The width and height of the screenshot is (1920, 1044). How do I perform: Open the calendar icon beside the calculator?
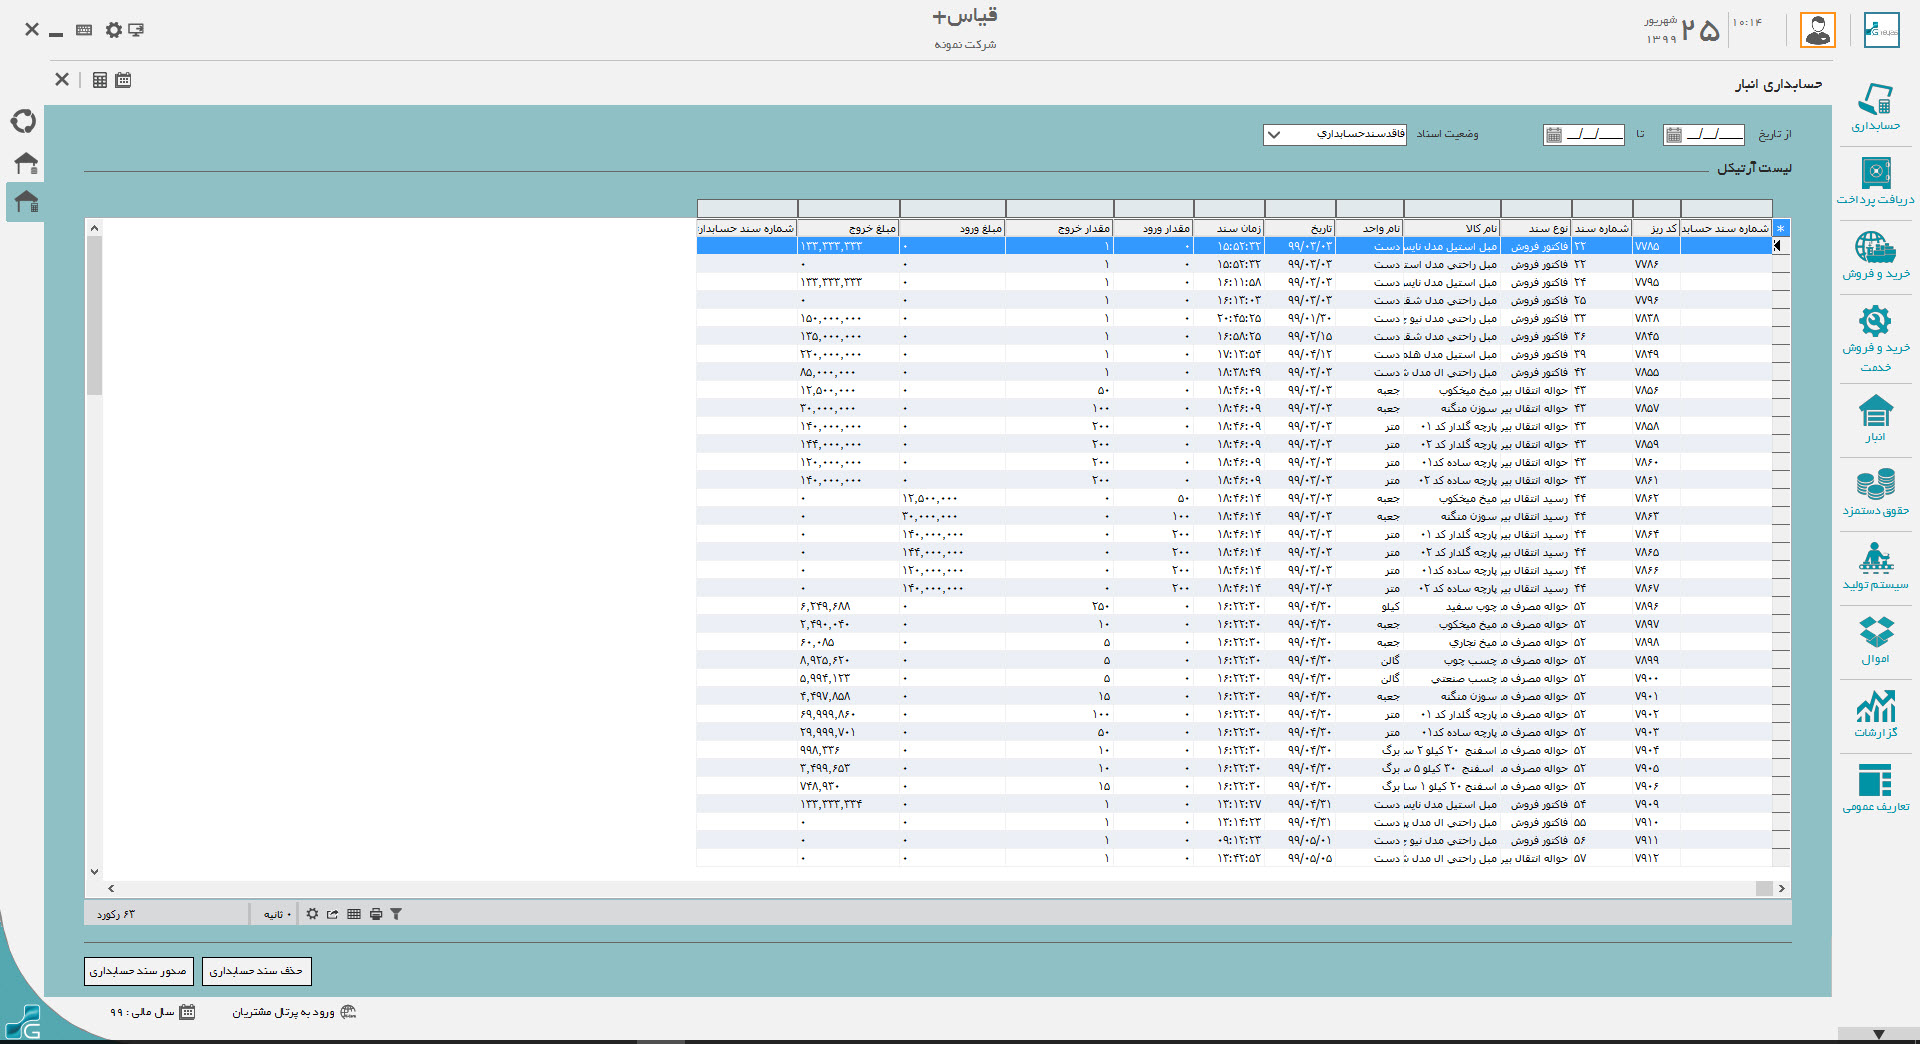coord(123,80)
